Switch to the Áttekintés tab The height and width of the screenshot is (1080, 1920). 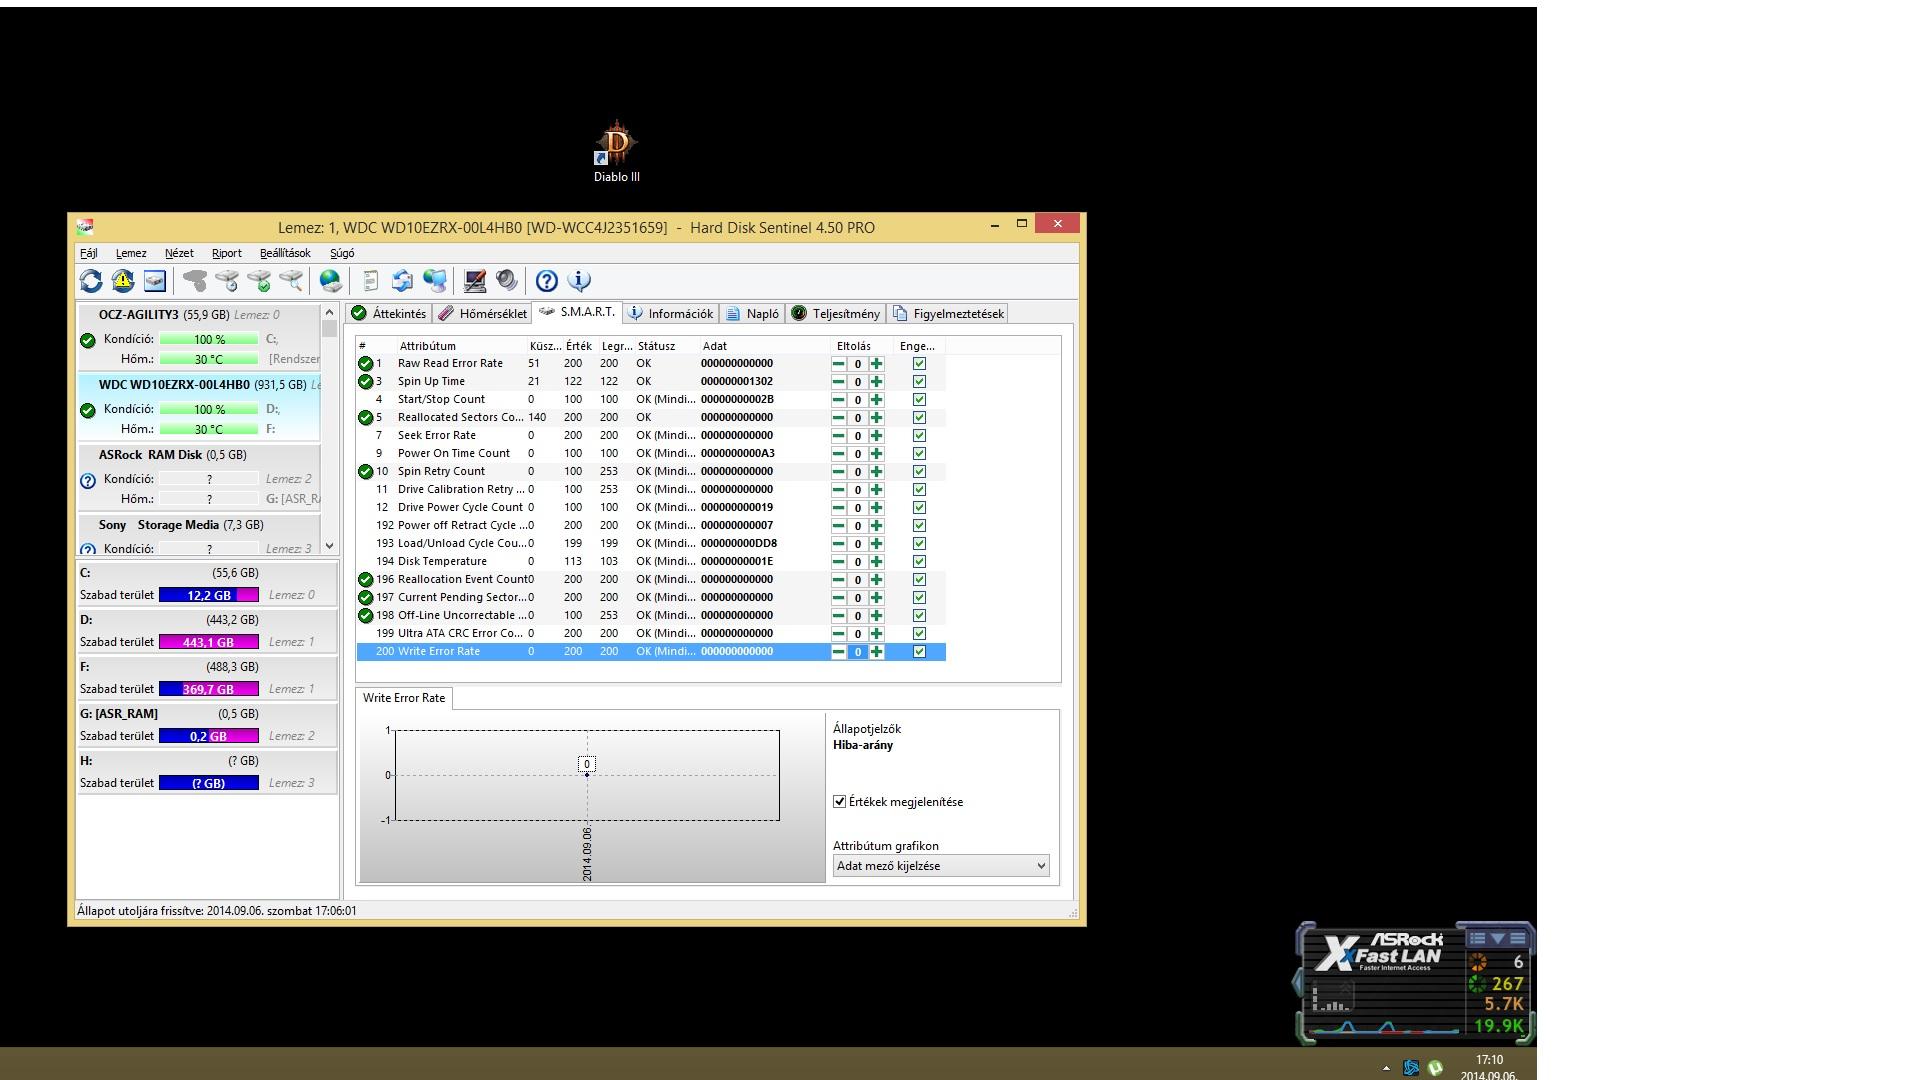[389, 314]
